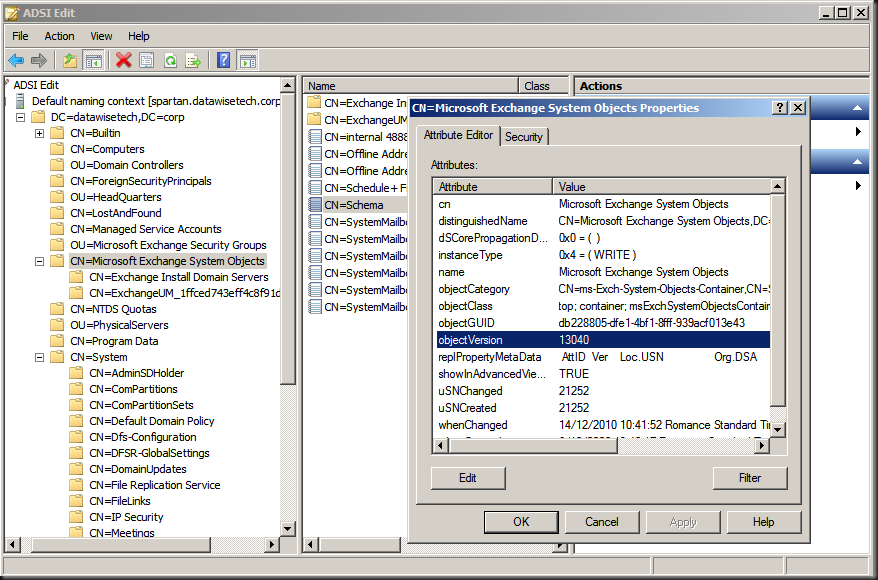Go up one level with the folder-arrow icon
Viewport: 878px width, 580px height.
[70, 60]
